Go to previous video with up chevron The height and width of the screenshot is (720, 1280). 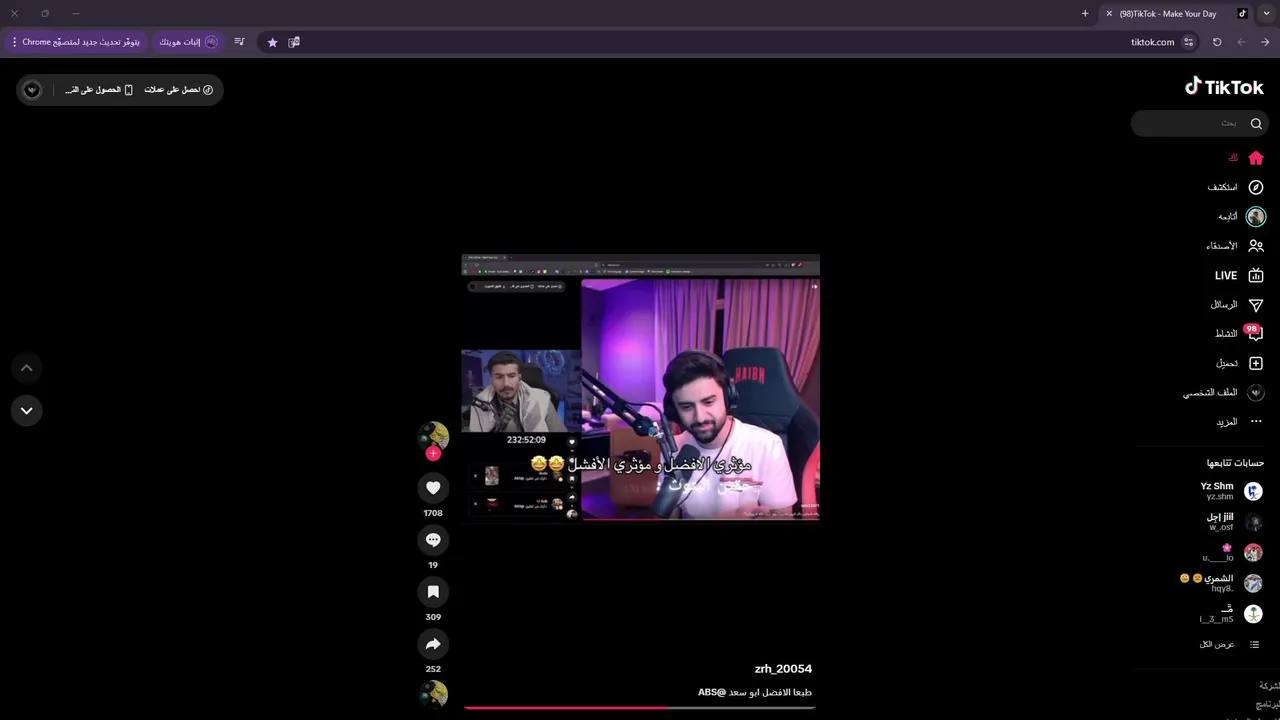click(x=27, y=368)
